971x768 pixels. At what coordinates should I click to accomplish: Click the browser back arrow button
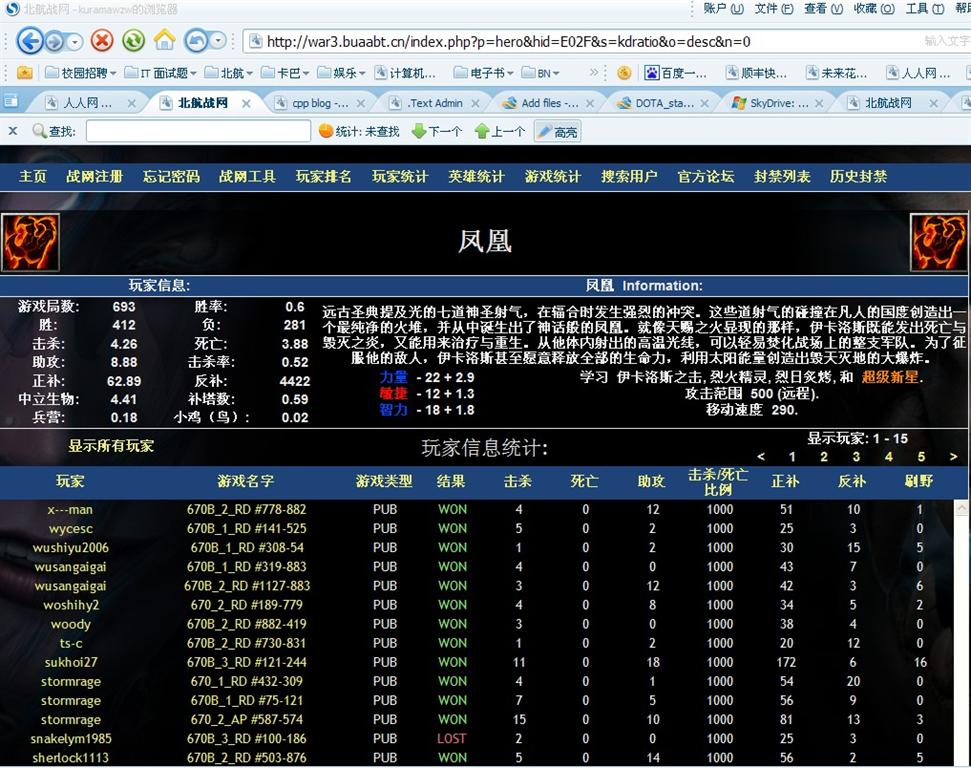click(x=29, y=41)
